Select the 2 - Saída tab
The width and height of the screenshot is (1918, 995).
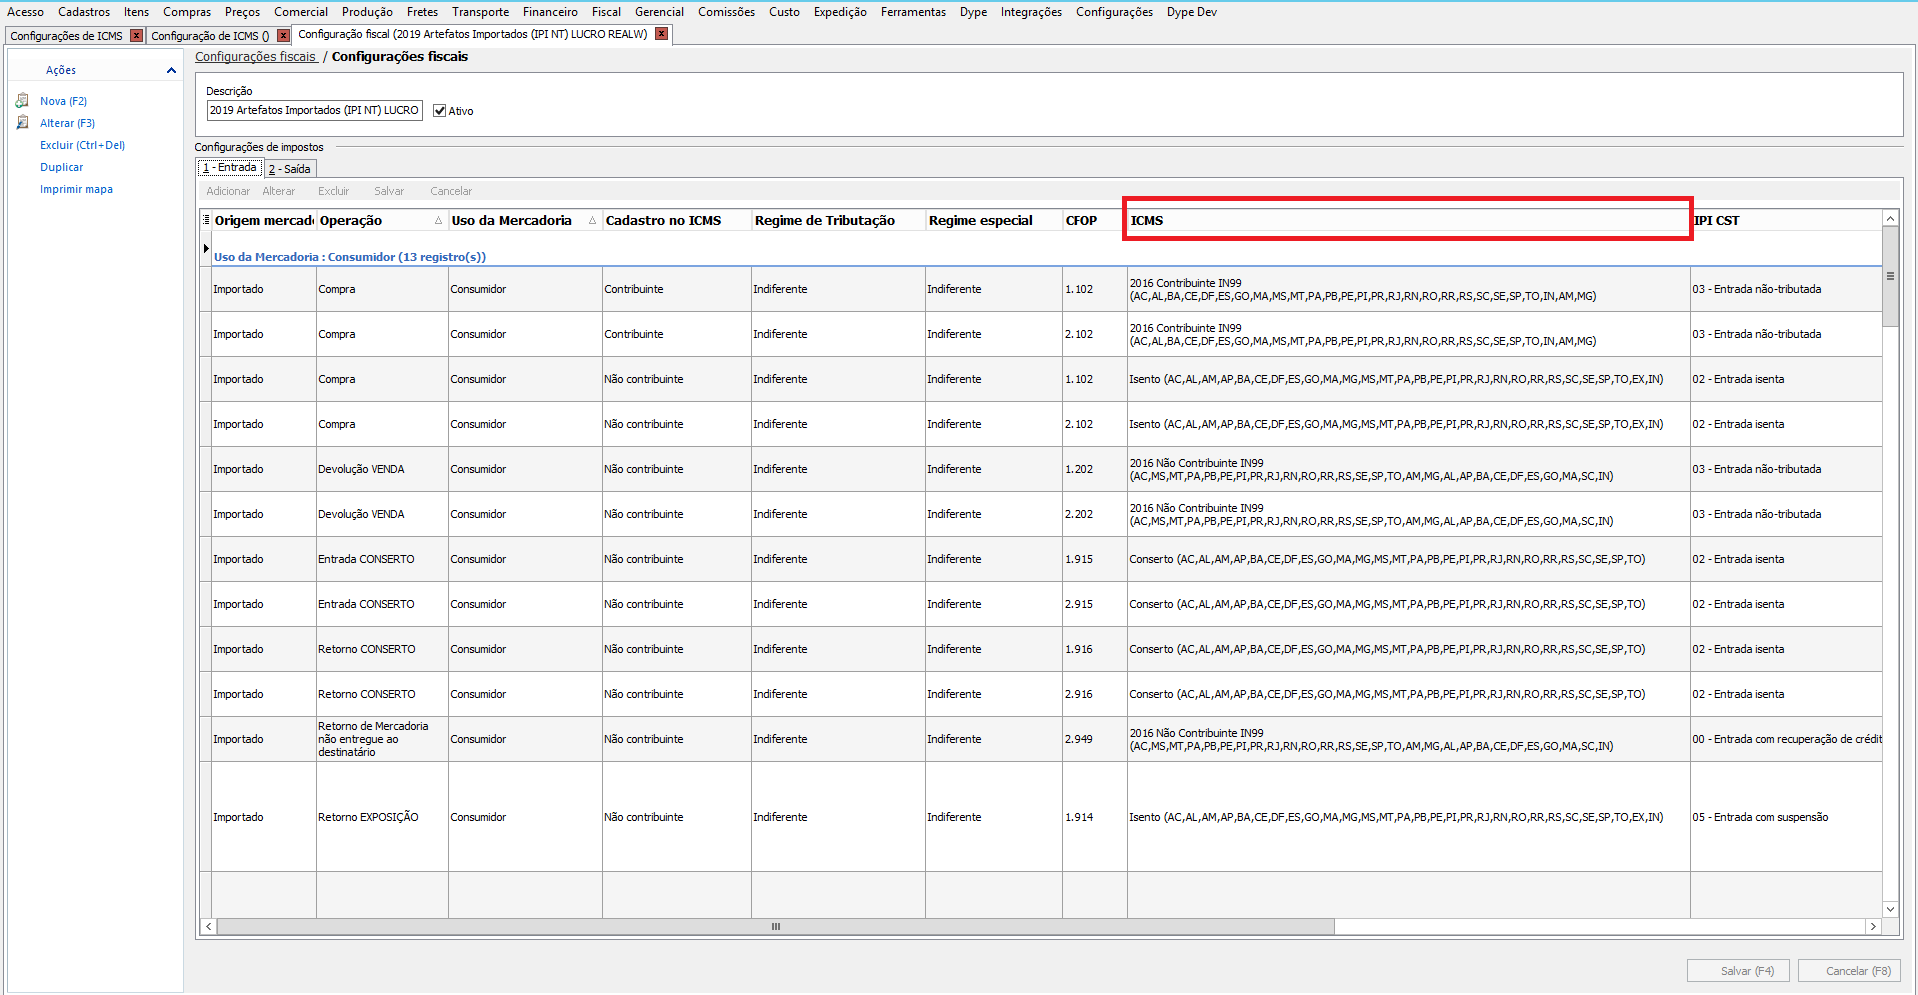tap(290, 169)
